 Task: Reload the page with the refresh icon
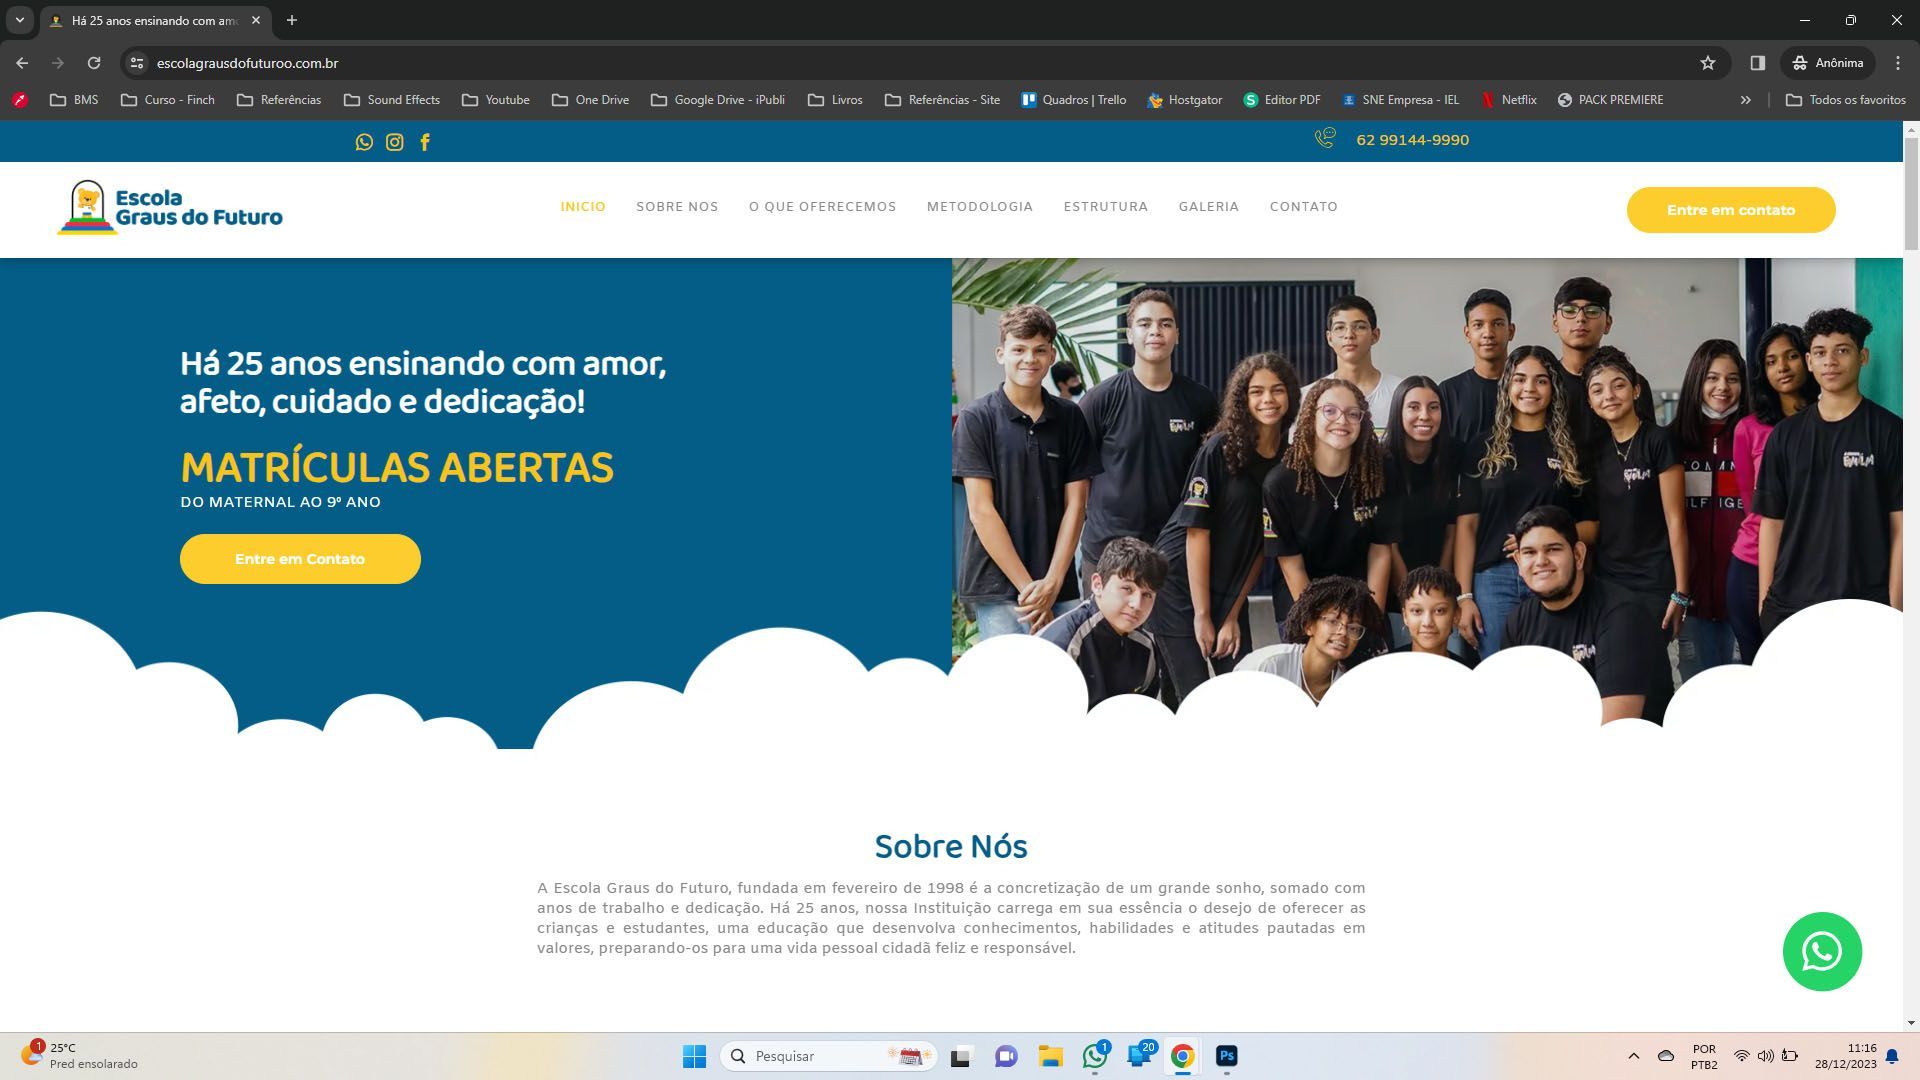pos(94,63)
